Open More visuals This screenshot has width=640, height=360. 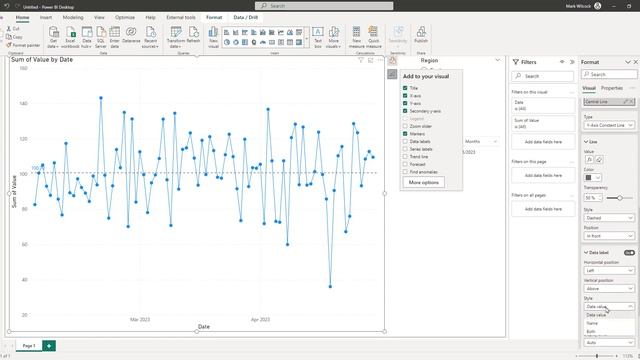tap(333, 37)
